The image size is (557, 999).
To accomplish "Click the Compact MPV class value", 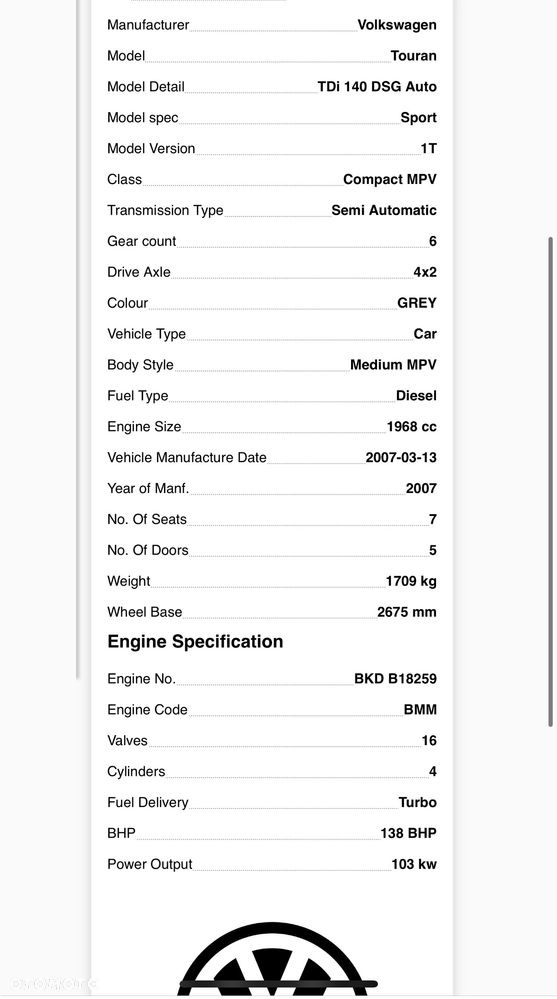I will click(390, 180).
